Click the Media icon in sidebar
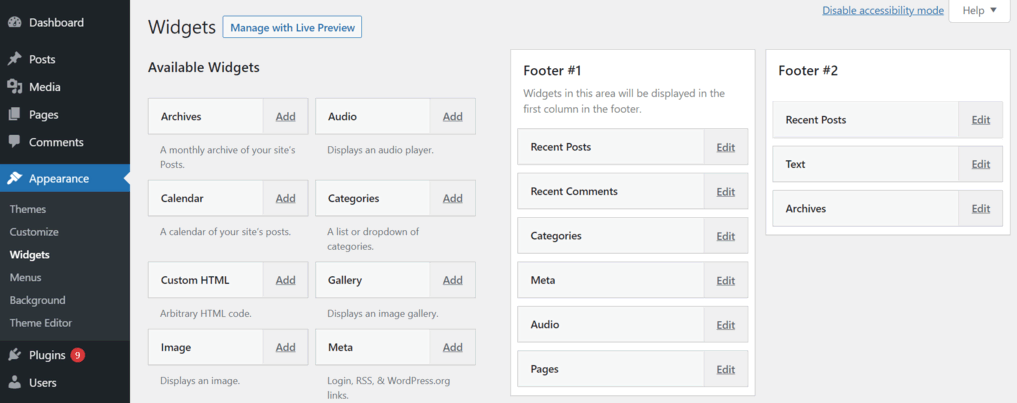Image resolution: width=1017 pixels, height=403 pixels. pyautogui.click(x=15, y=87)
